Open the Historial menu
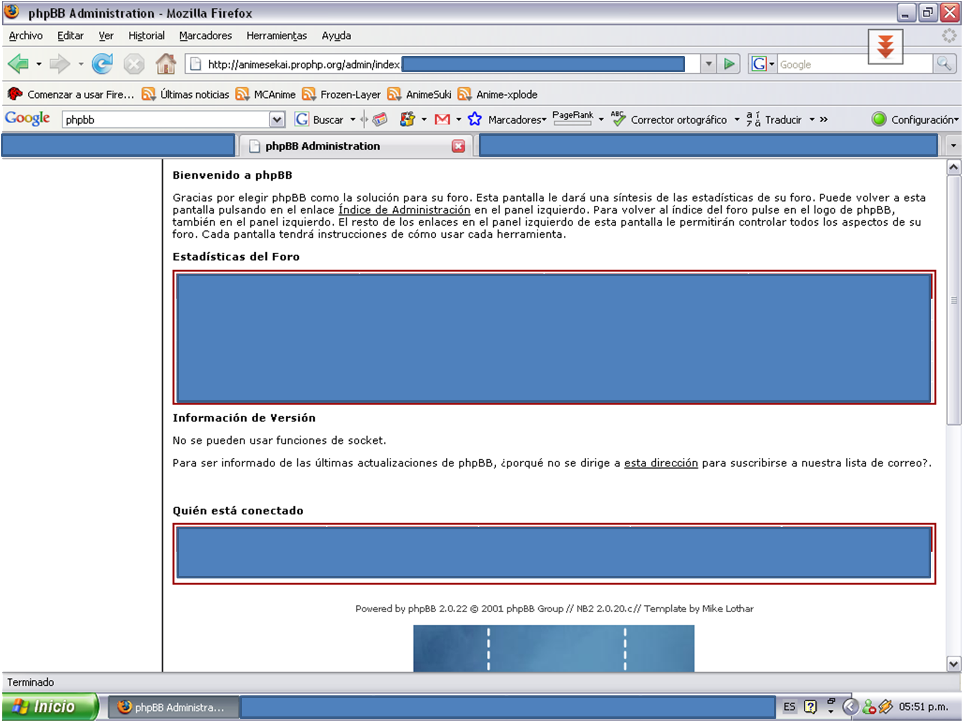Viewport: 962px width, 721px height. (147, 36)
